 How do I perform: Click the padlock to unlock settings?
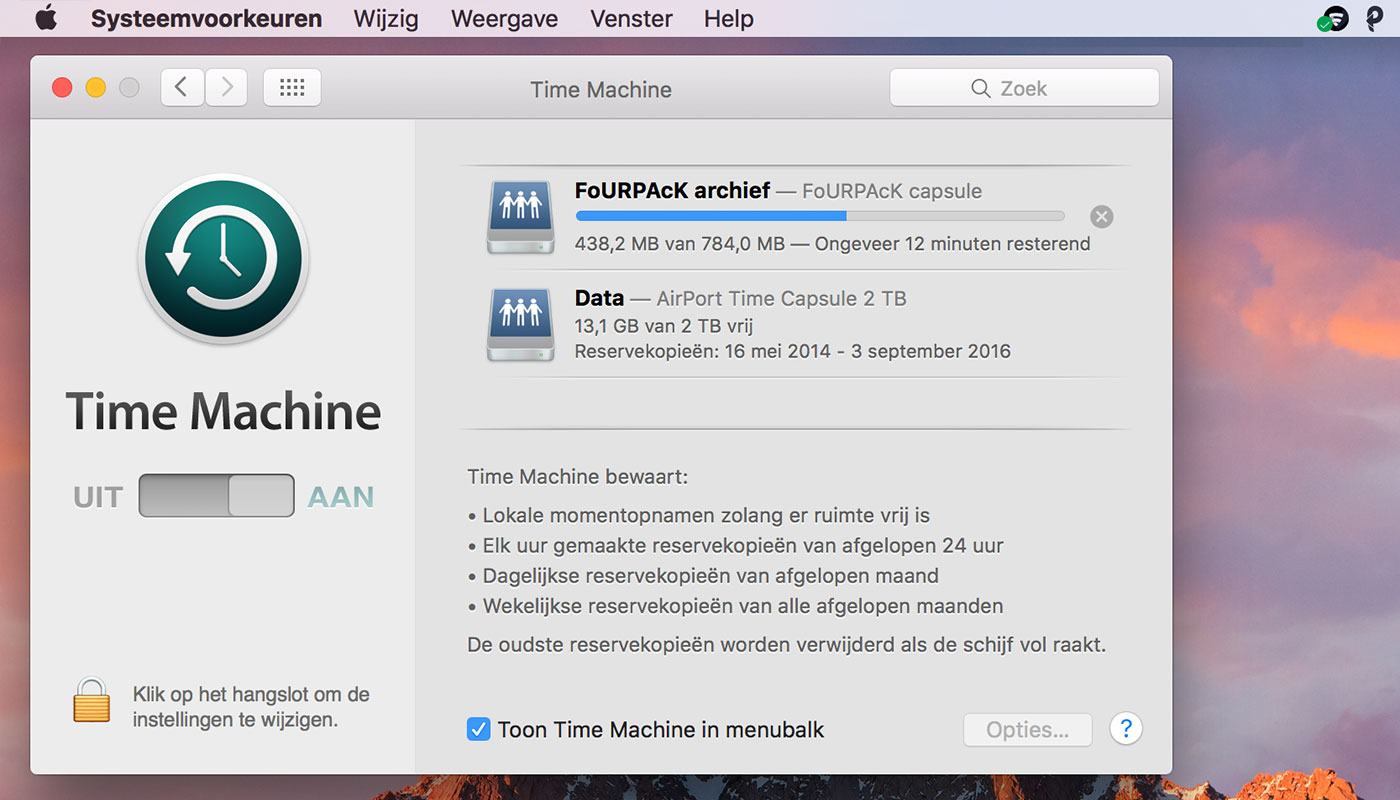tap(91, 700)
